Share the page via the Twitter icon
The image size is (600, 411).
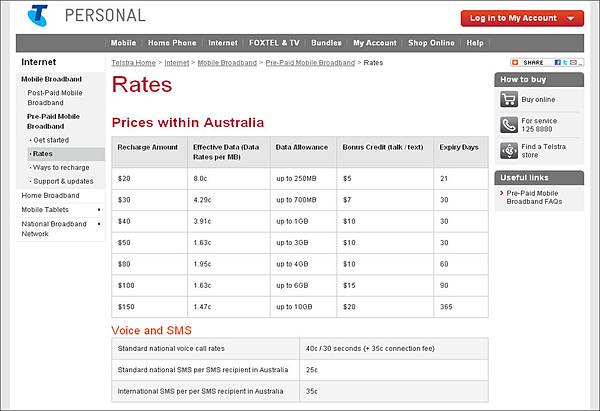coord(565,62)
